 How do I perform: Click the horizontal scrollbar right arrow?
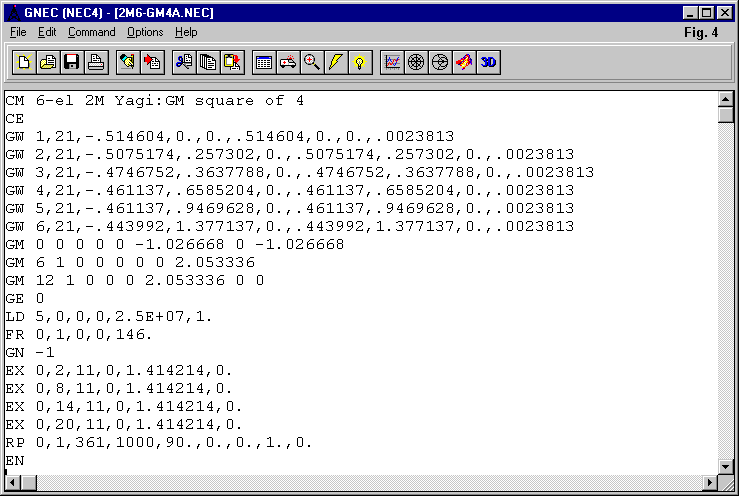tap(710, 483)
